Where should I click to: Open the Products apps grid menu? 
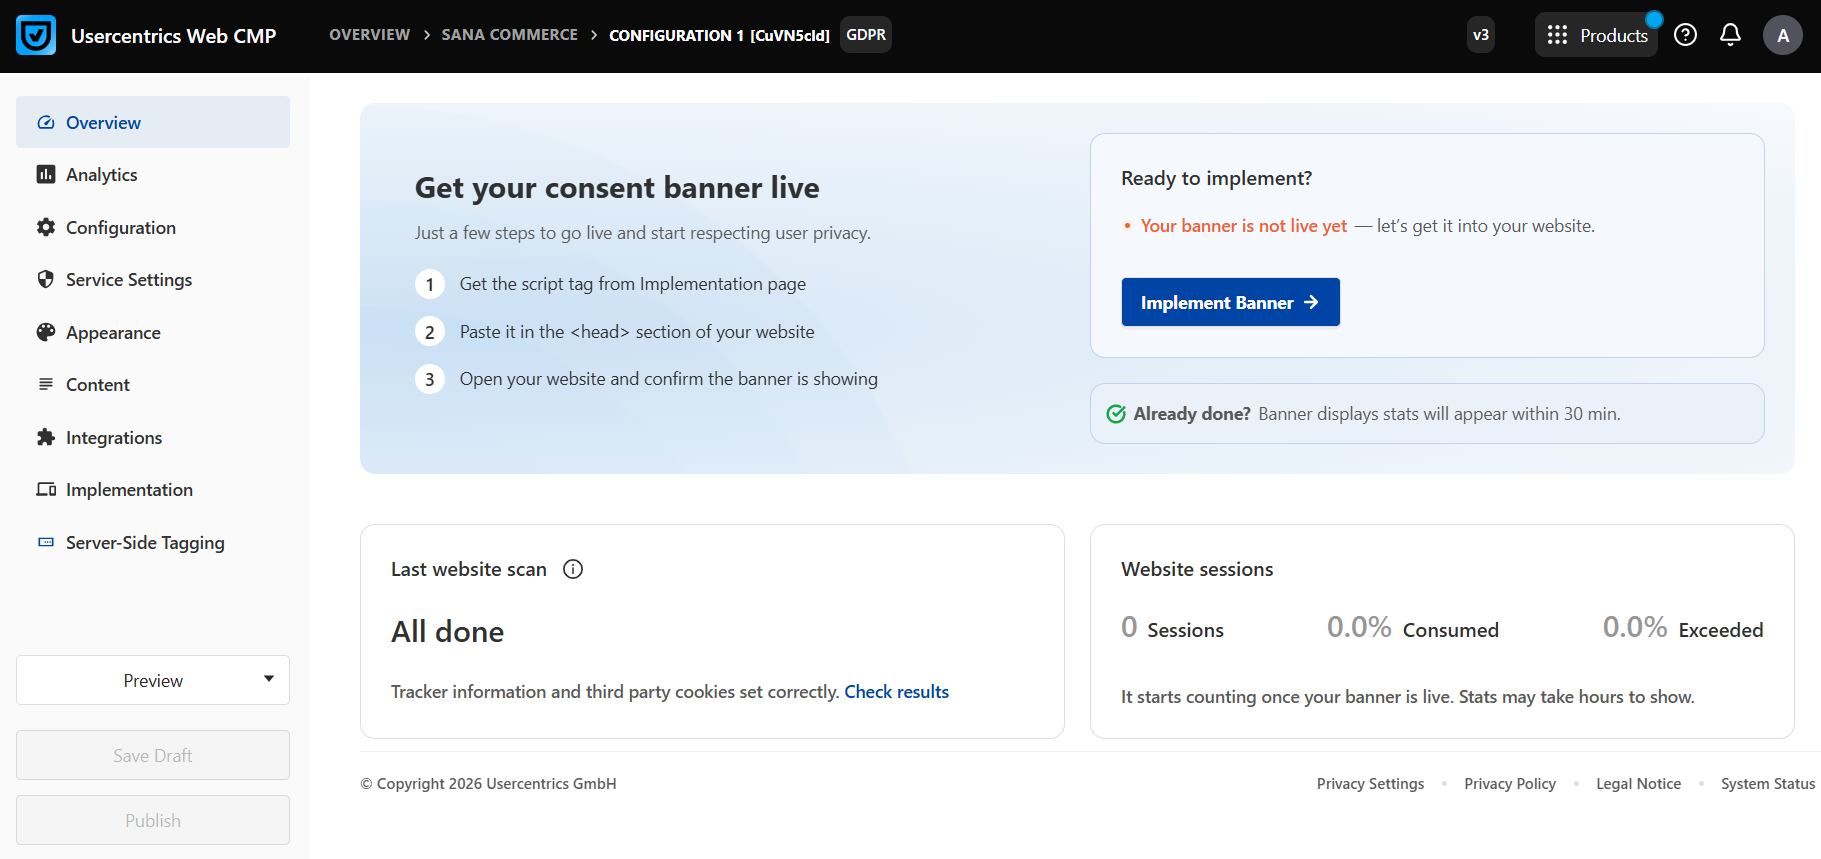[x=1596, y=35]
